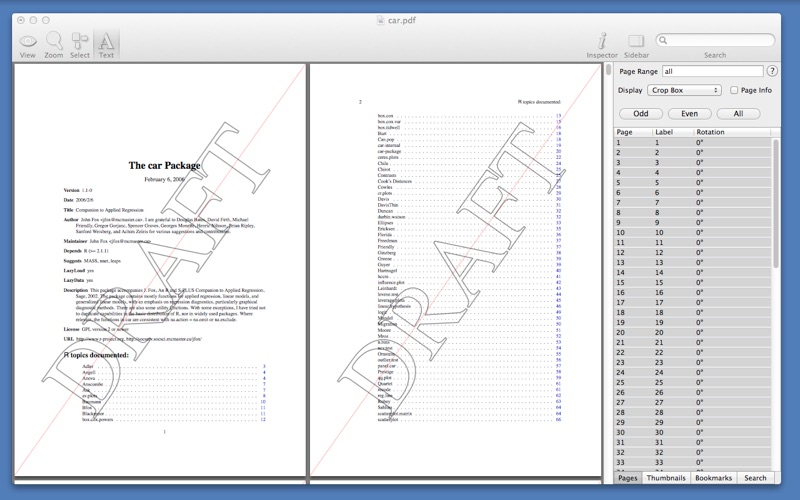800x500 pixels.
Task: Toggle the Sidebar icon in toolbar
Action: click(x=636, y=40)
